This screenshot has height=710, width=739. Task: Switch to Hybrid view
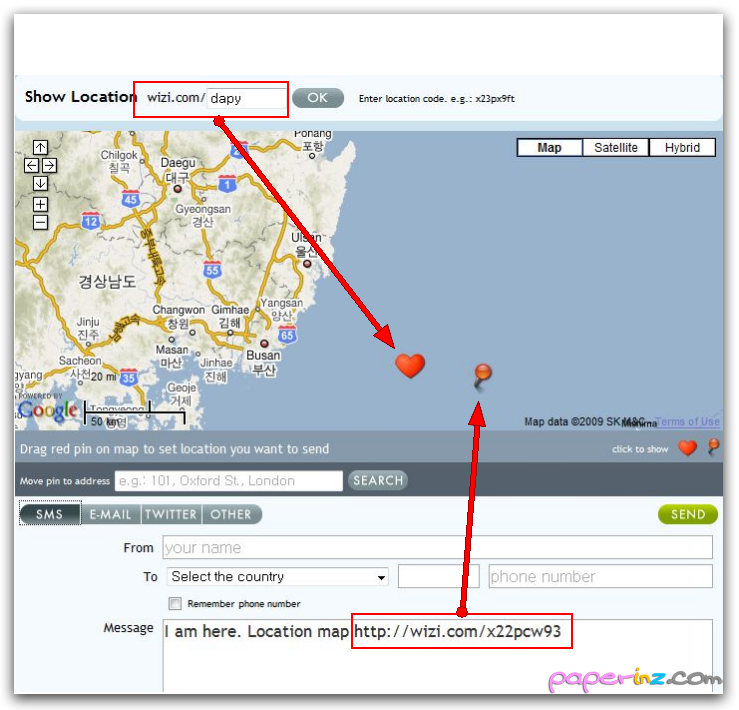point(682,148)
